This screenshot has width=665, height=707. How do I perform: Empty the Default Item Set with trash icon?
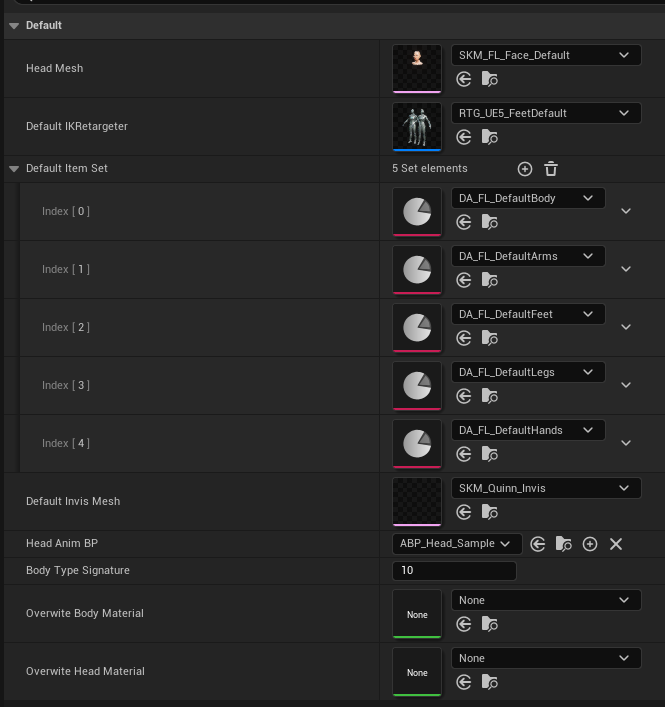[x=551, y=169]
